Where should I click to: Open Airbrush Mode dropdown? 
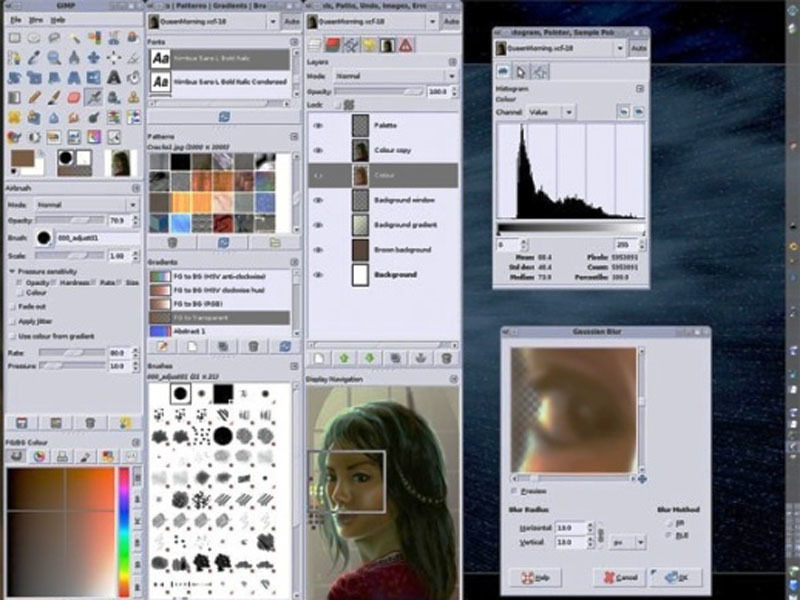87,205
